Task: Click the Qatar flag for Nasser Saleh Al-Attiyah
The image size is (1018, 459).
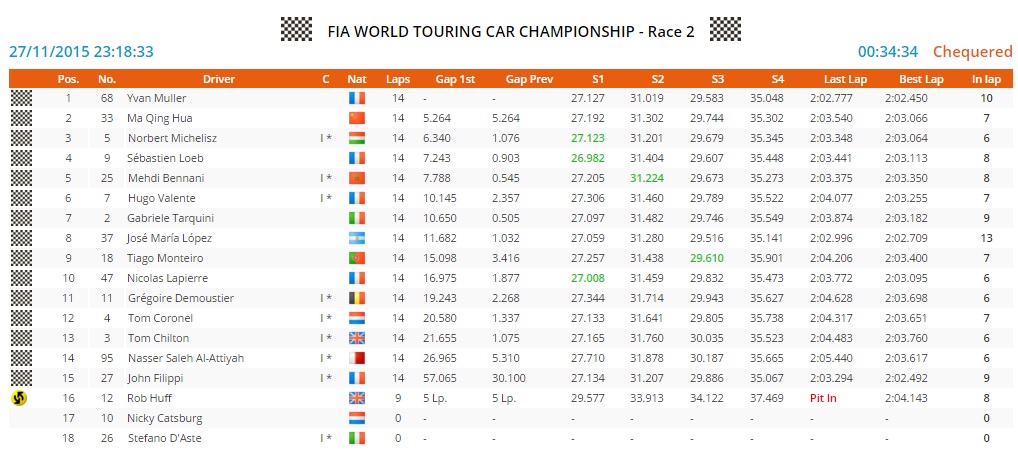Action: click(357, 358)
